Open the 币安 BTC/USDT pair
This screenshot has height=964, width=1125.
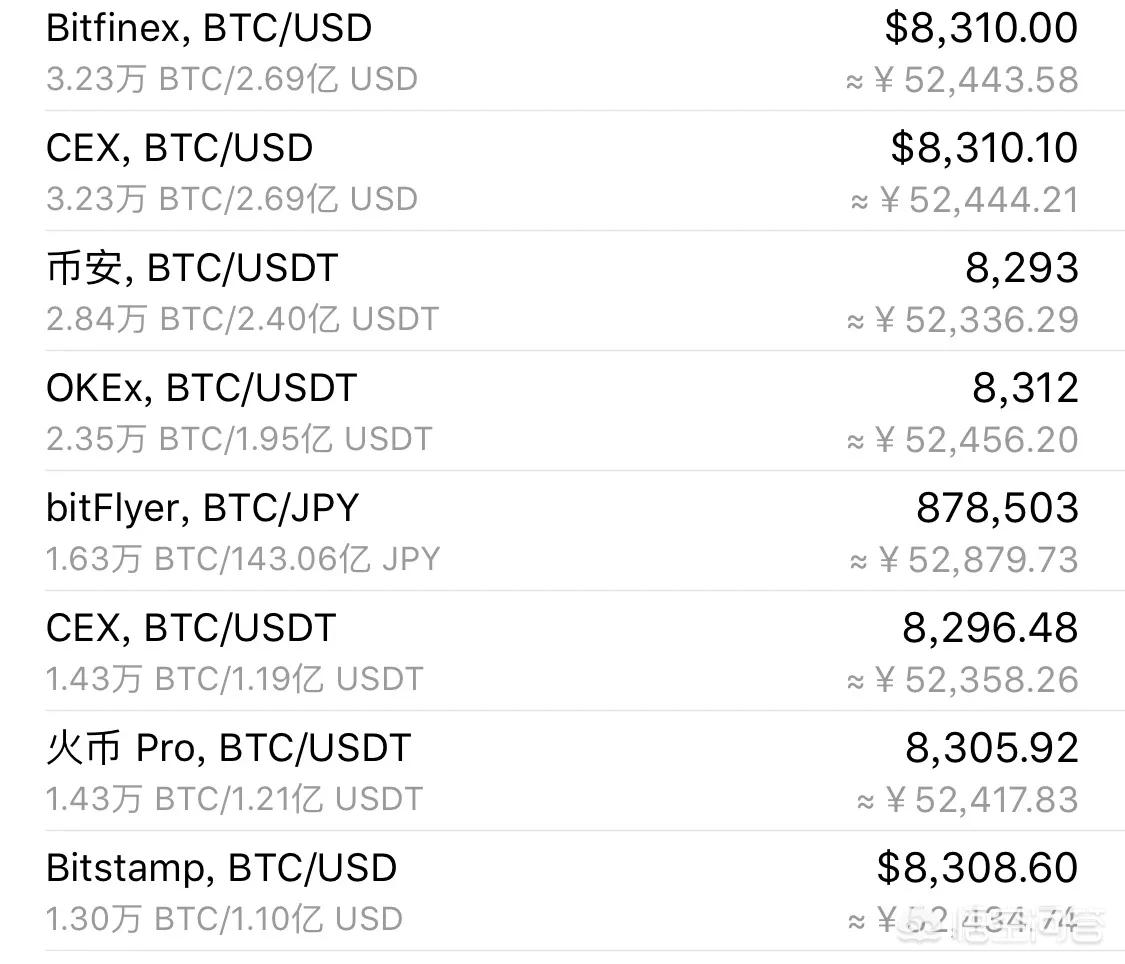tap(192, 268)
